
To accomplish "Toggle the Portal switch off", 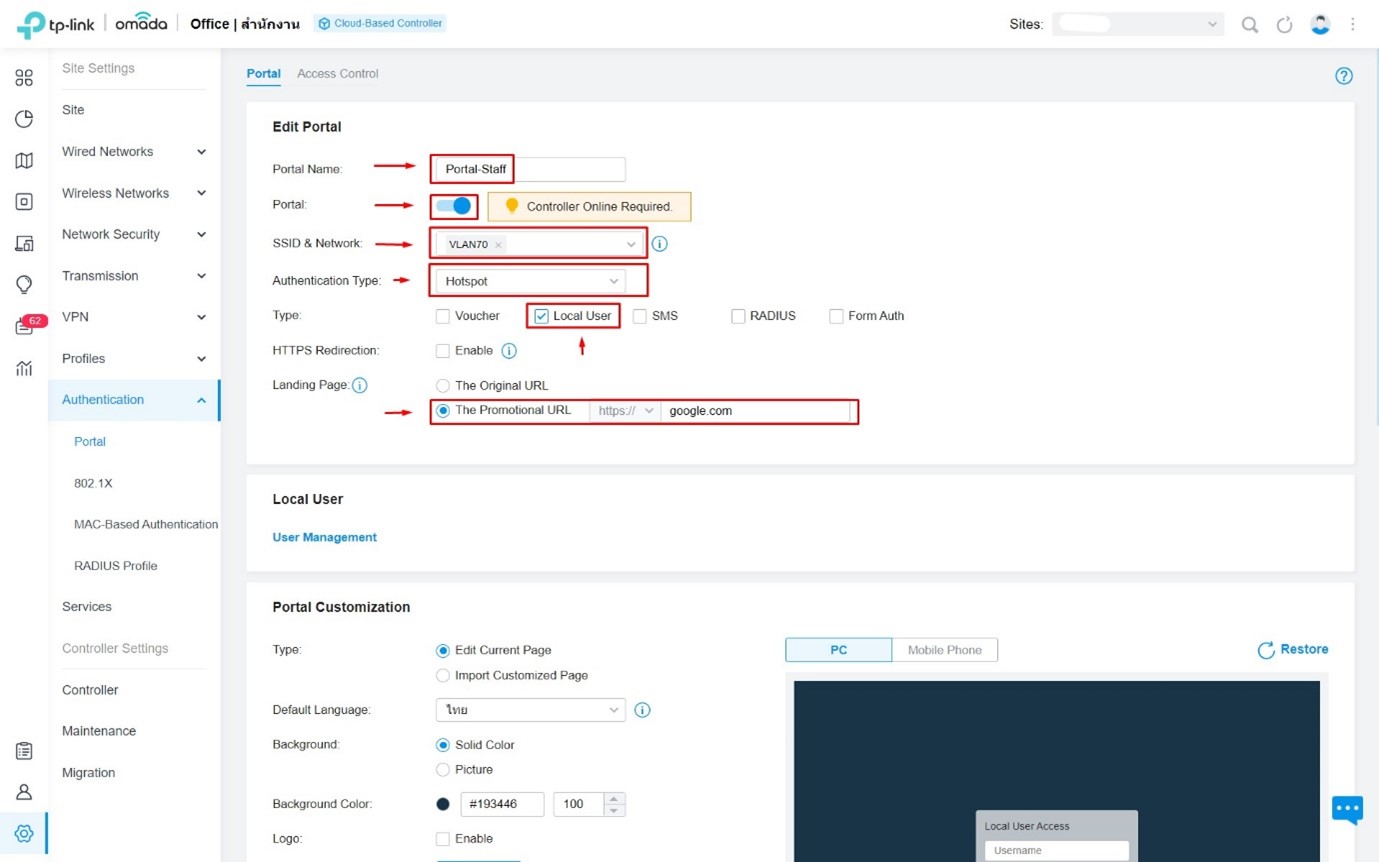I will coord(453,206).
